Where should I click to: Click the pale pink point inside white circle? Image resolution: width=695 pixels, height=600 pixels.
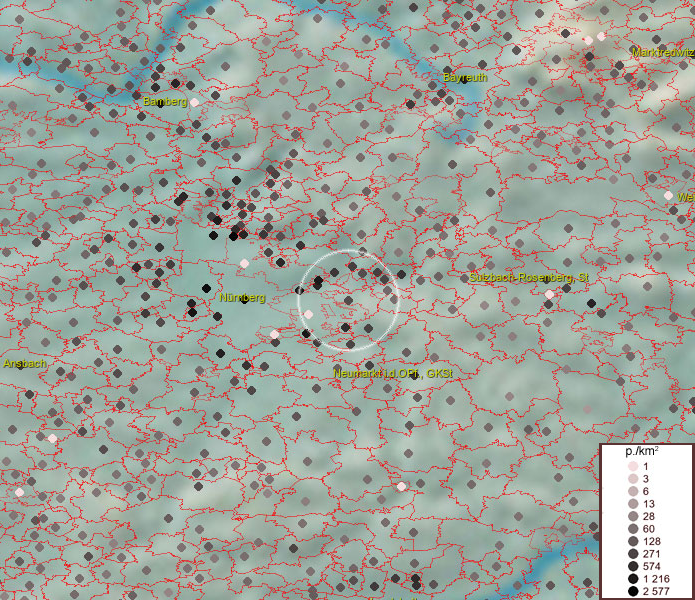pyautogui.click(x=309, y=314)
